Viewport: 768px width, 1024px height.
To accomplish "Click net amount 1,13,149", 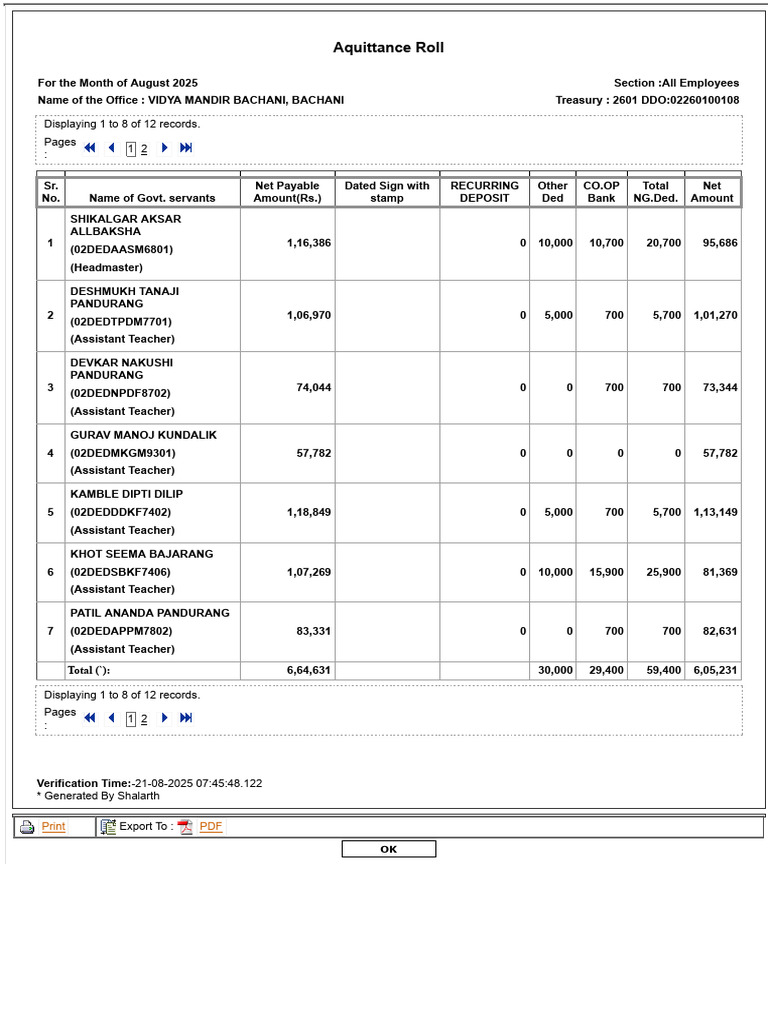I will pyautogui.click(x=716, y=513).
